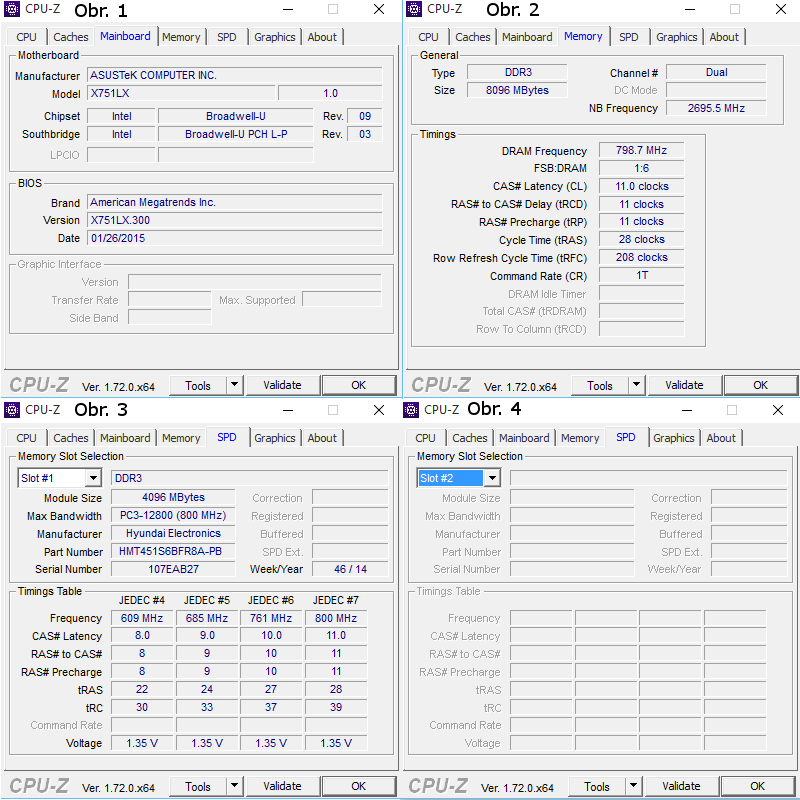Minimize the Obr. 1 CPU-Z window
The width and height of the screenshot is (800, 800).
[288, 9]
